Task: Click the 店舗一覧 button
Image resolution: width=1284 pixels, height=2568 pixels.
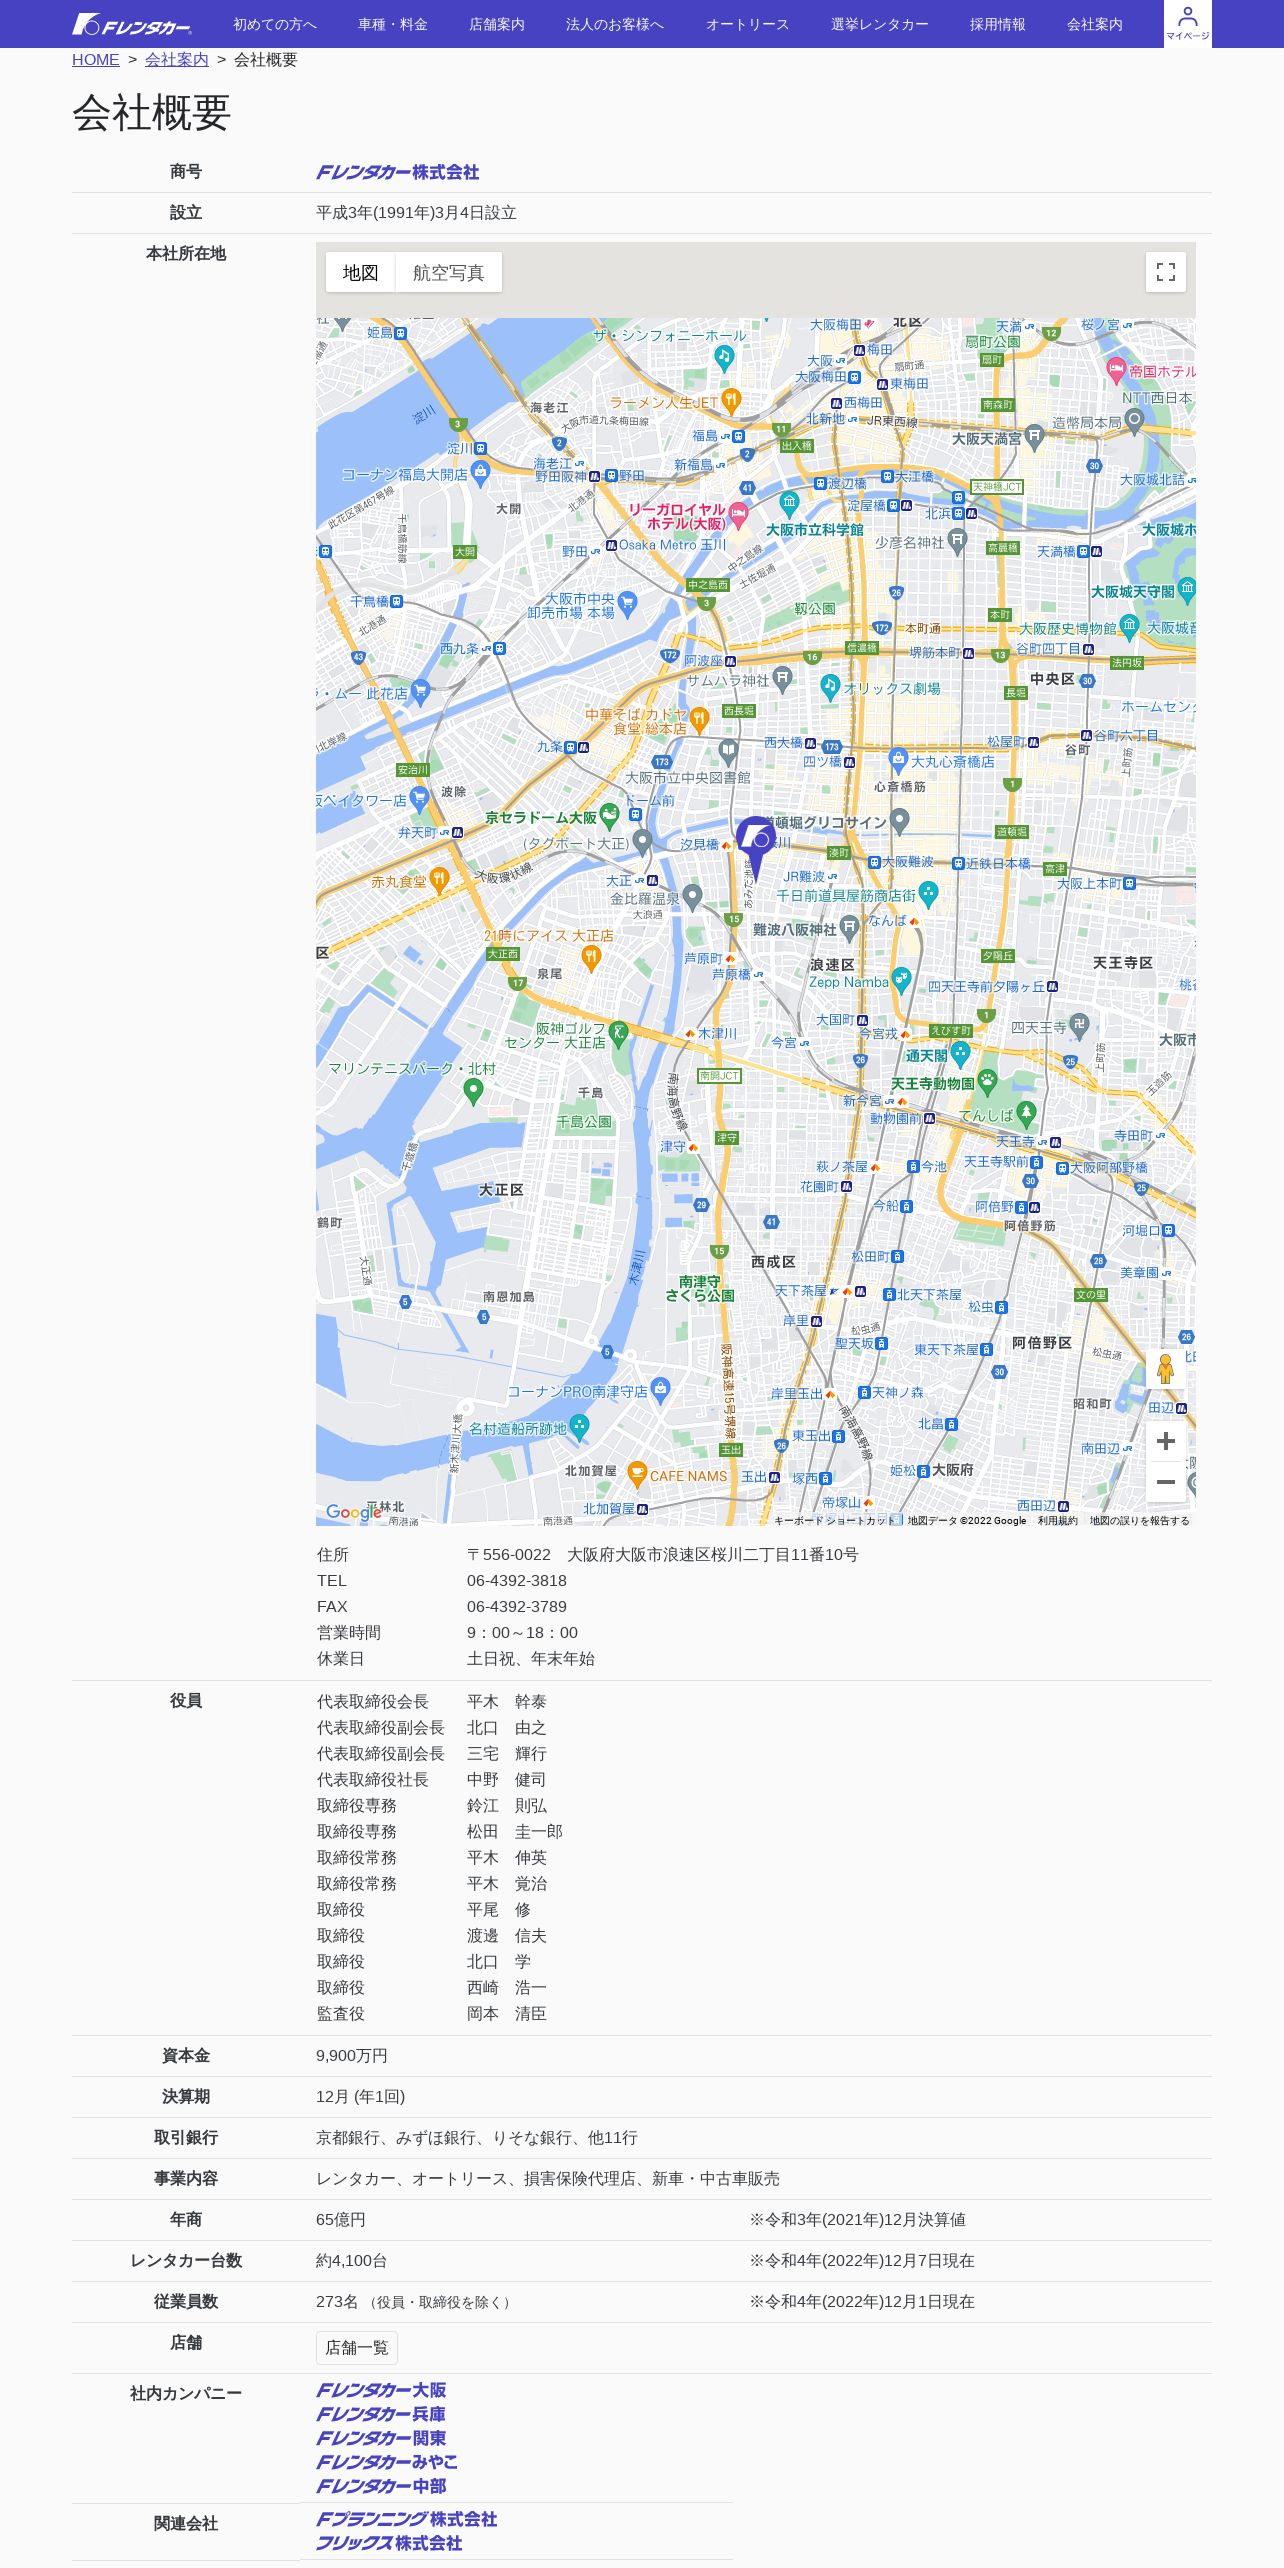Action: (357, 2347)
